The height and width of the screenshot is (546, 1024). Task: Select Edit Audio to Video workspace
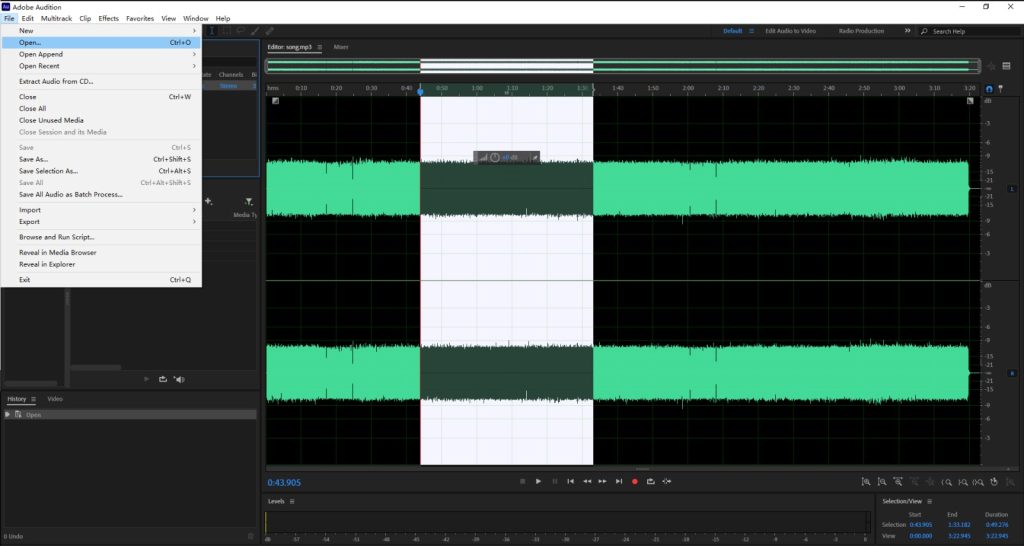(790, 31)
